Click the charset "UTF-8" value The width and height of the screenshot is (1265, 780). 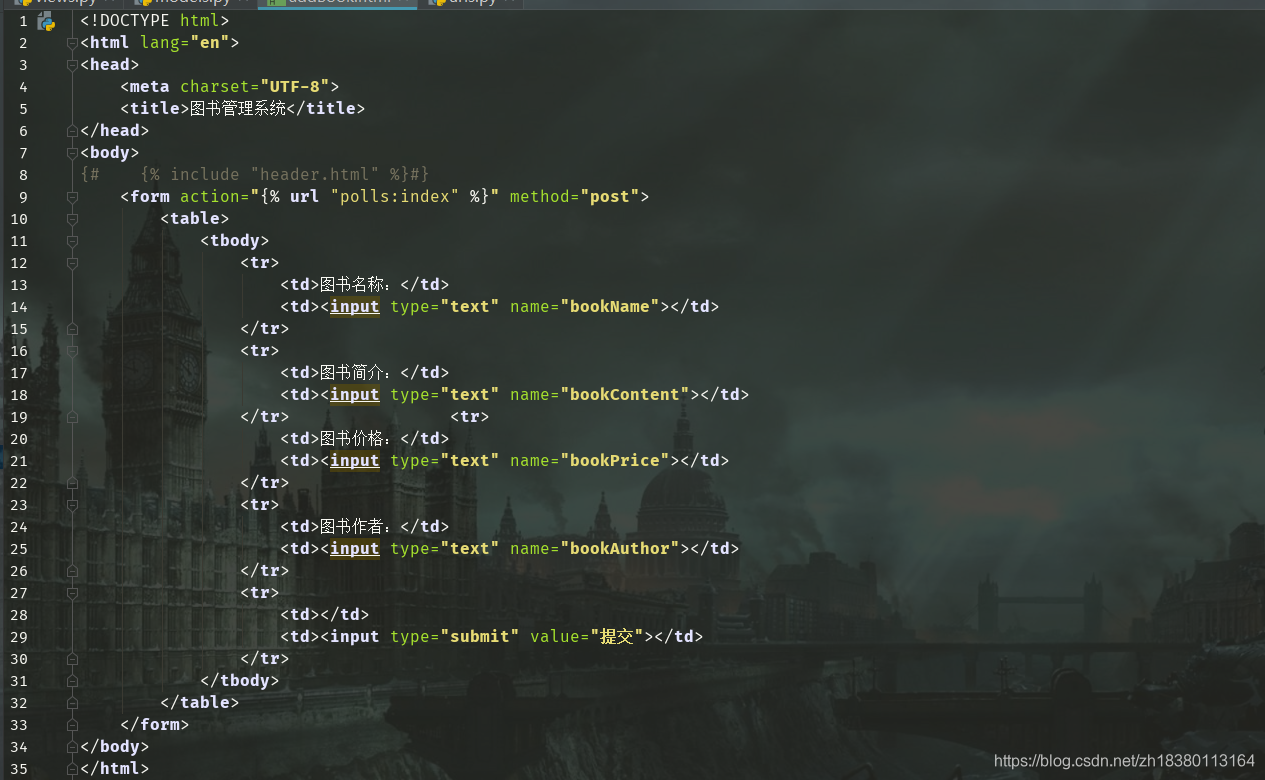click(x=295, y=87)
